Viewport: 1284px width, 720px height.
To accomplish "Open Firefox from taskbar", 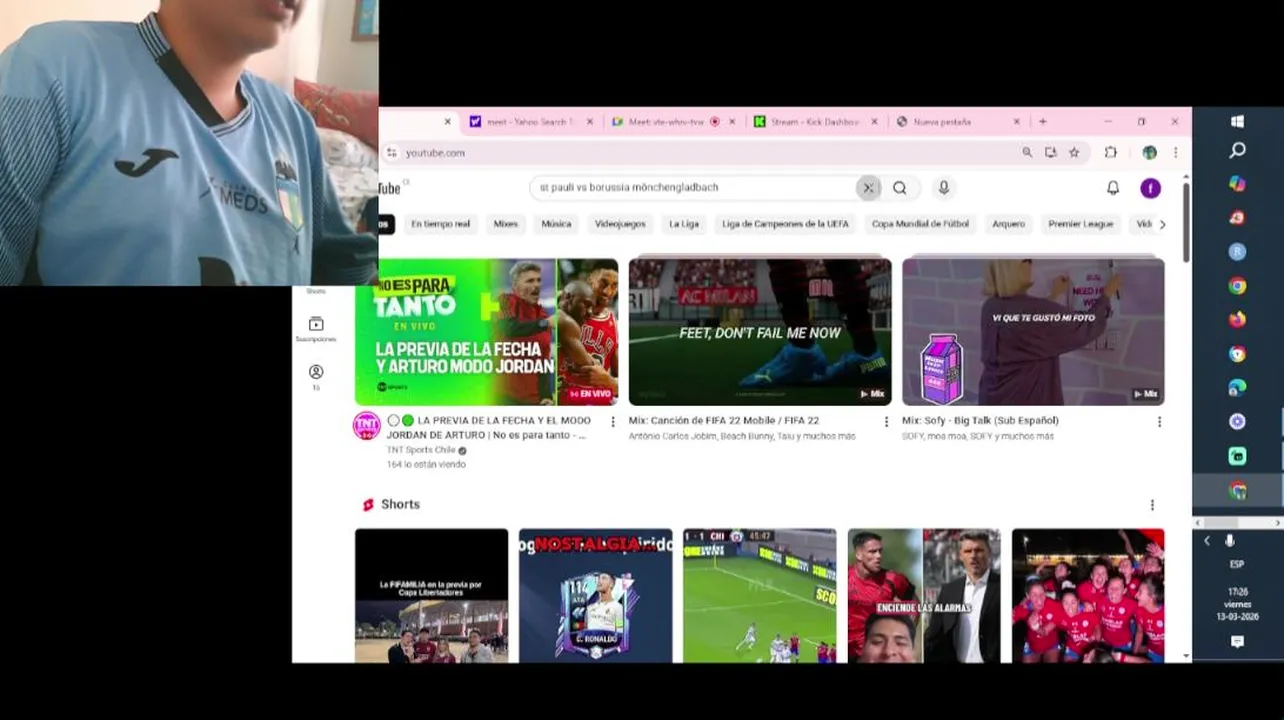I will click(1237, 320).
